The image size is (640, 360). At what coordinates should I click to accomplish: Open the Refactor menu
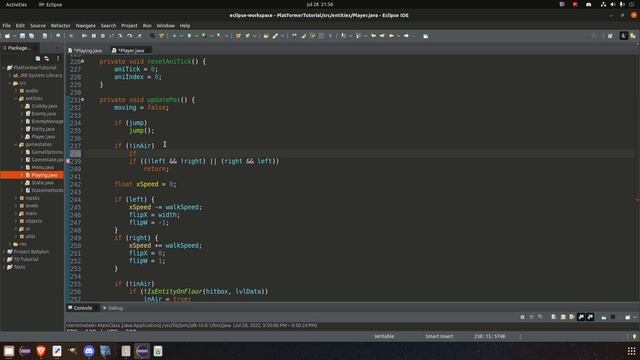point(60,25)
